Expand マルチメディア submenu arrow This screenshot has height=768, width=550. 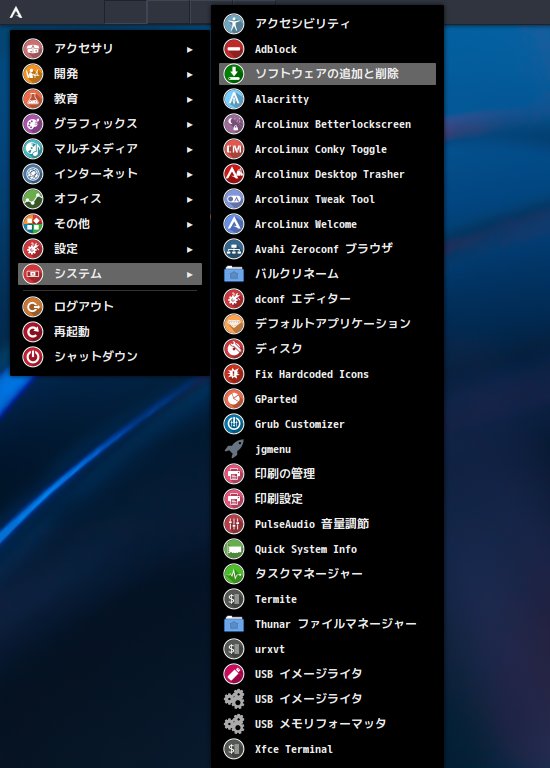coord(190,149)
